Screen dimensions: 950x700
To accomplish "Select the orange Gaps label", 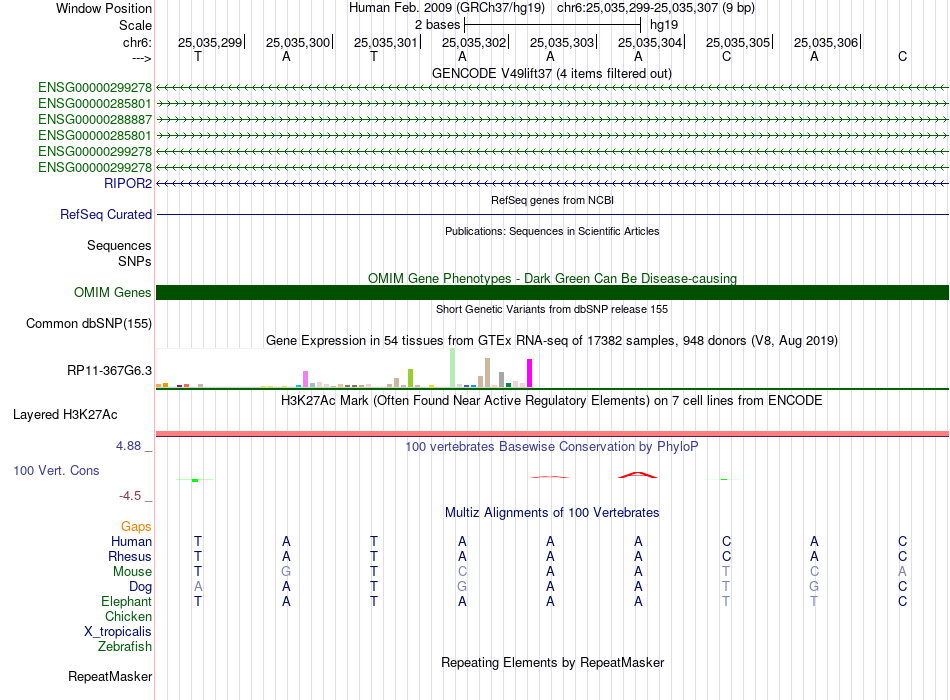I will coord(136,527).
